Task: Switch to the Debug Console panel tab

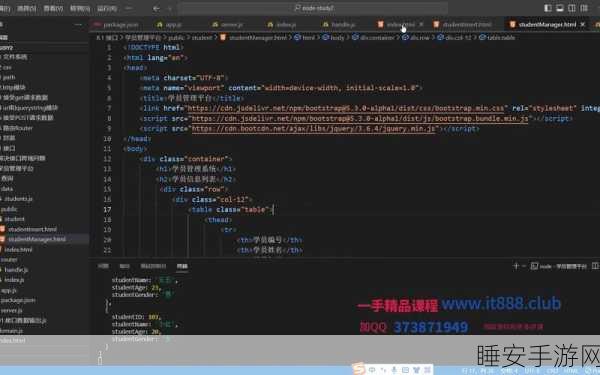Action: 153,266
